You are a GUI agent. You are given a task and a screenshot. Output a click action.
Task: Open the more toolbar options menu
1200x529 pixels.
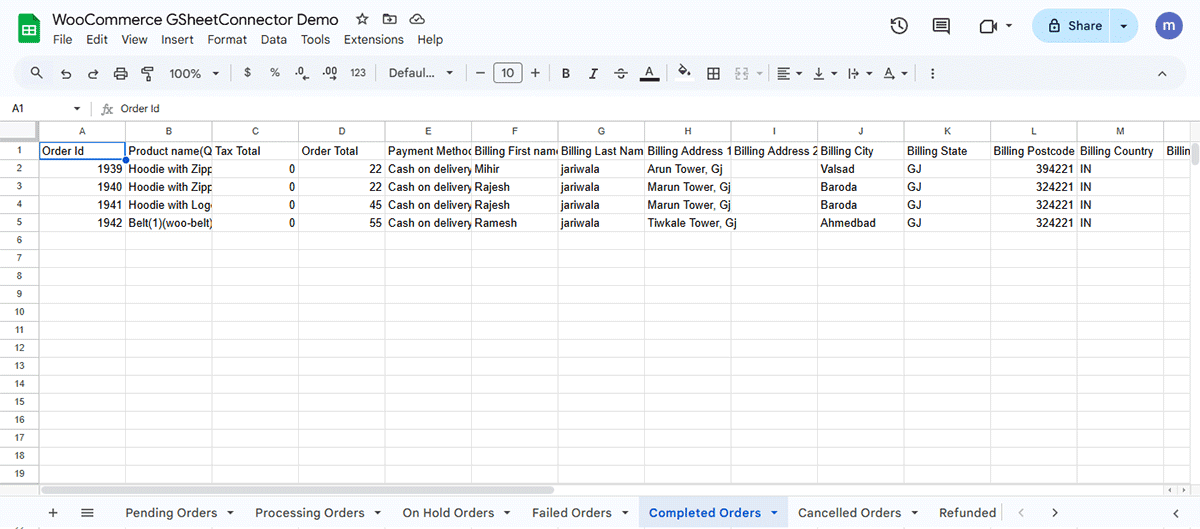click(x=932, y=73)
